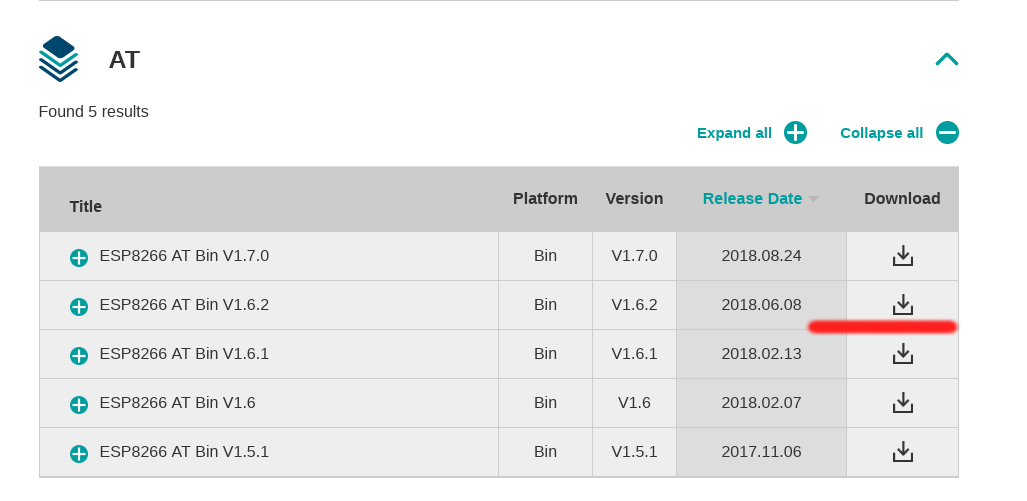Select the release date 2017.11.06 cell
The width and height of the screenshot is (1027, 501).
pyautogui.click(x=761, y=452)
